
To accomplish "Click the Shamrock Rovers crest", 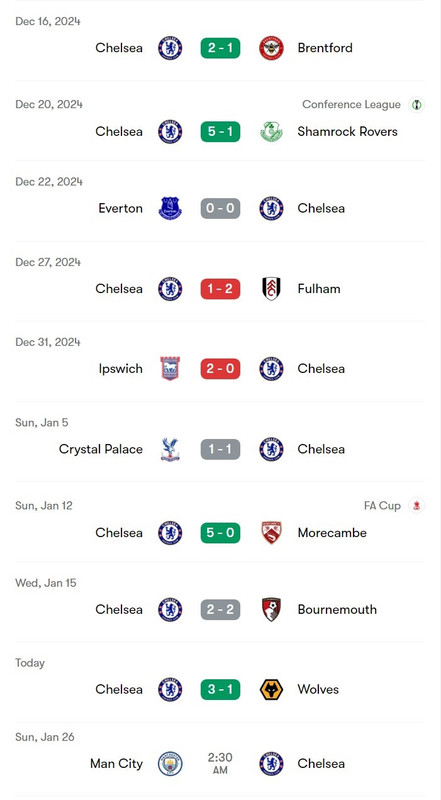I will 271,132.
